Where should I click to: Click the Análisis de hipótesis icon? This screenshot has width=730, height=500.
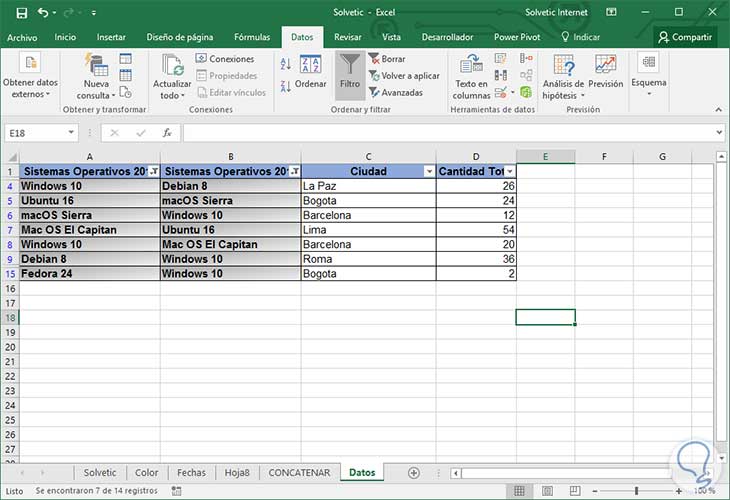point(563,65)
